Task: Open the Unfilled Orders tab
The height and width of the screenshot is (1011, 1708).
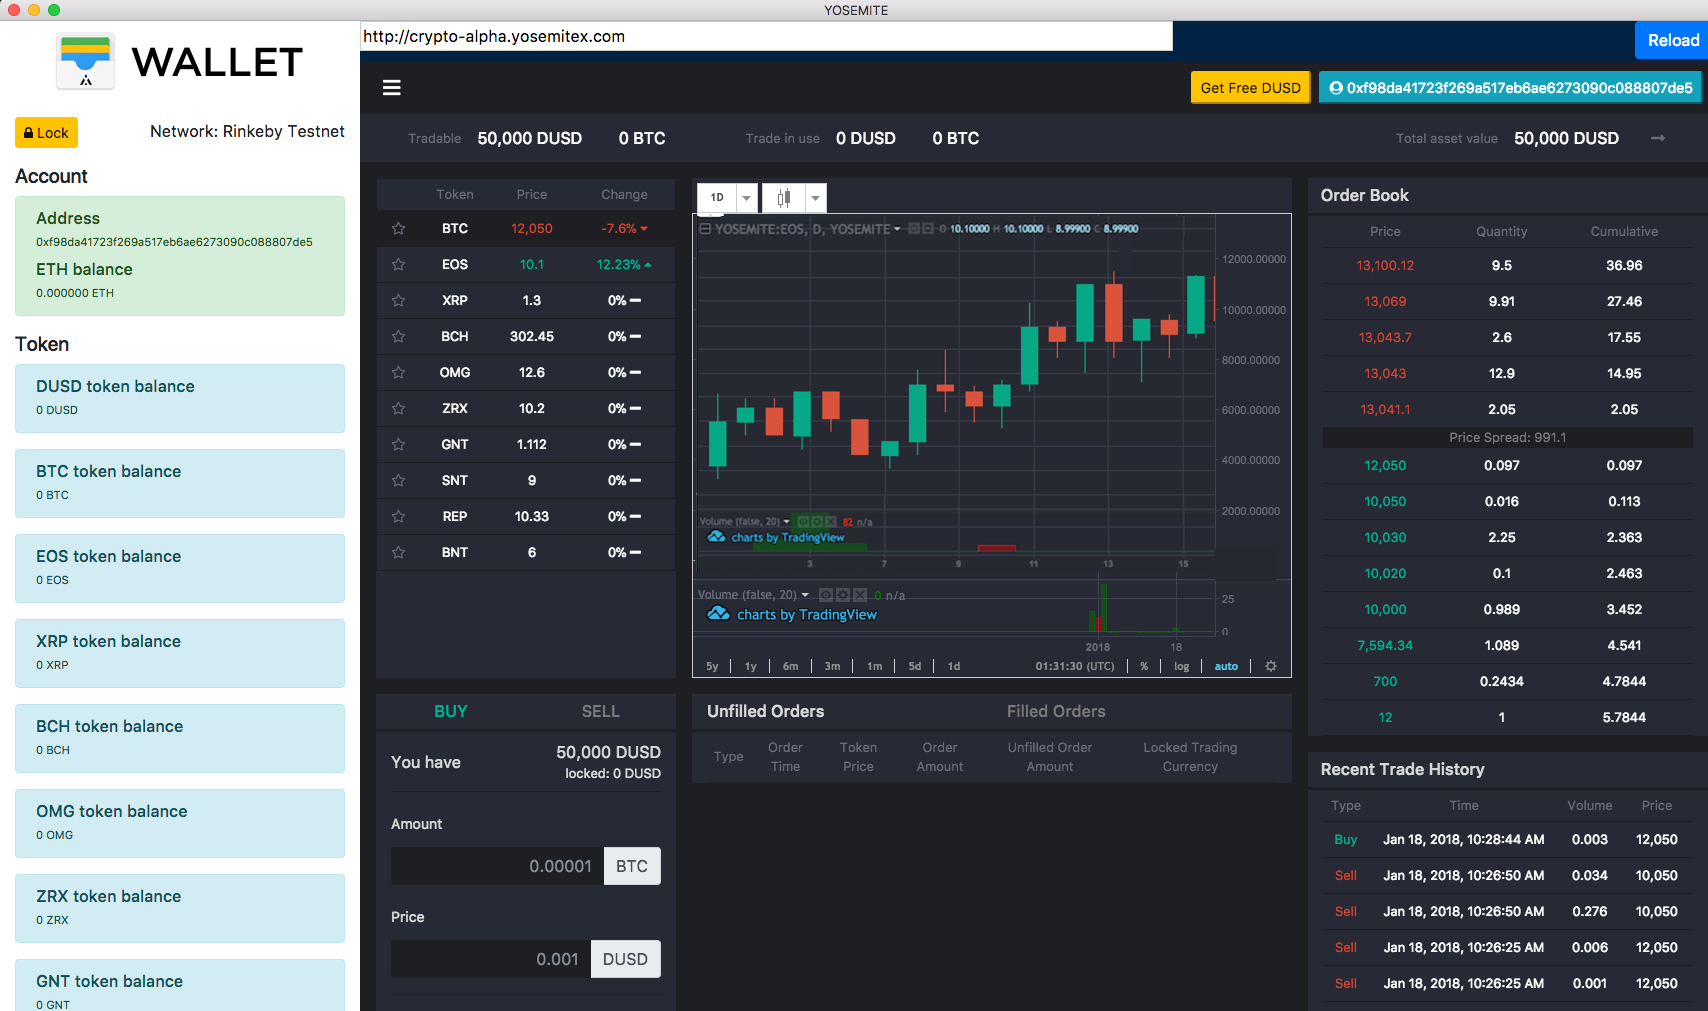Action: click(766, 711)
